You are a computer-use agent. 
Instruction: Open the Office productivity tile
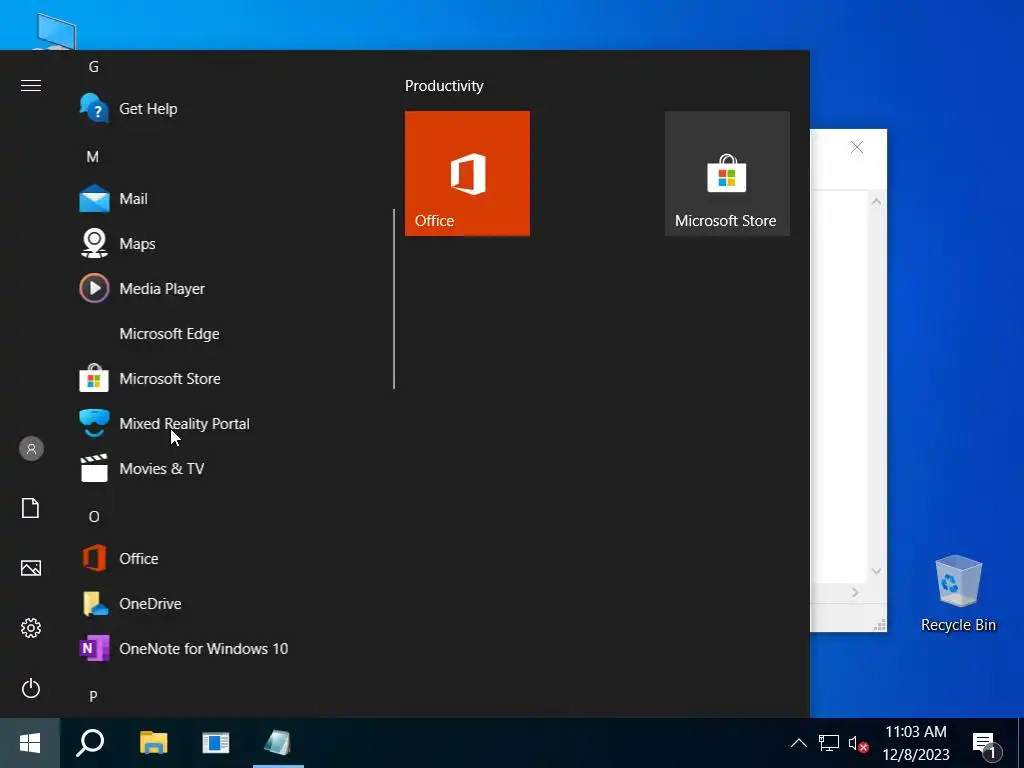467,173
